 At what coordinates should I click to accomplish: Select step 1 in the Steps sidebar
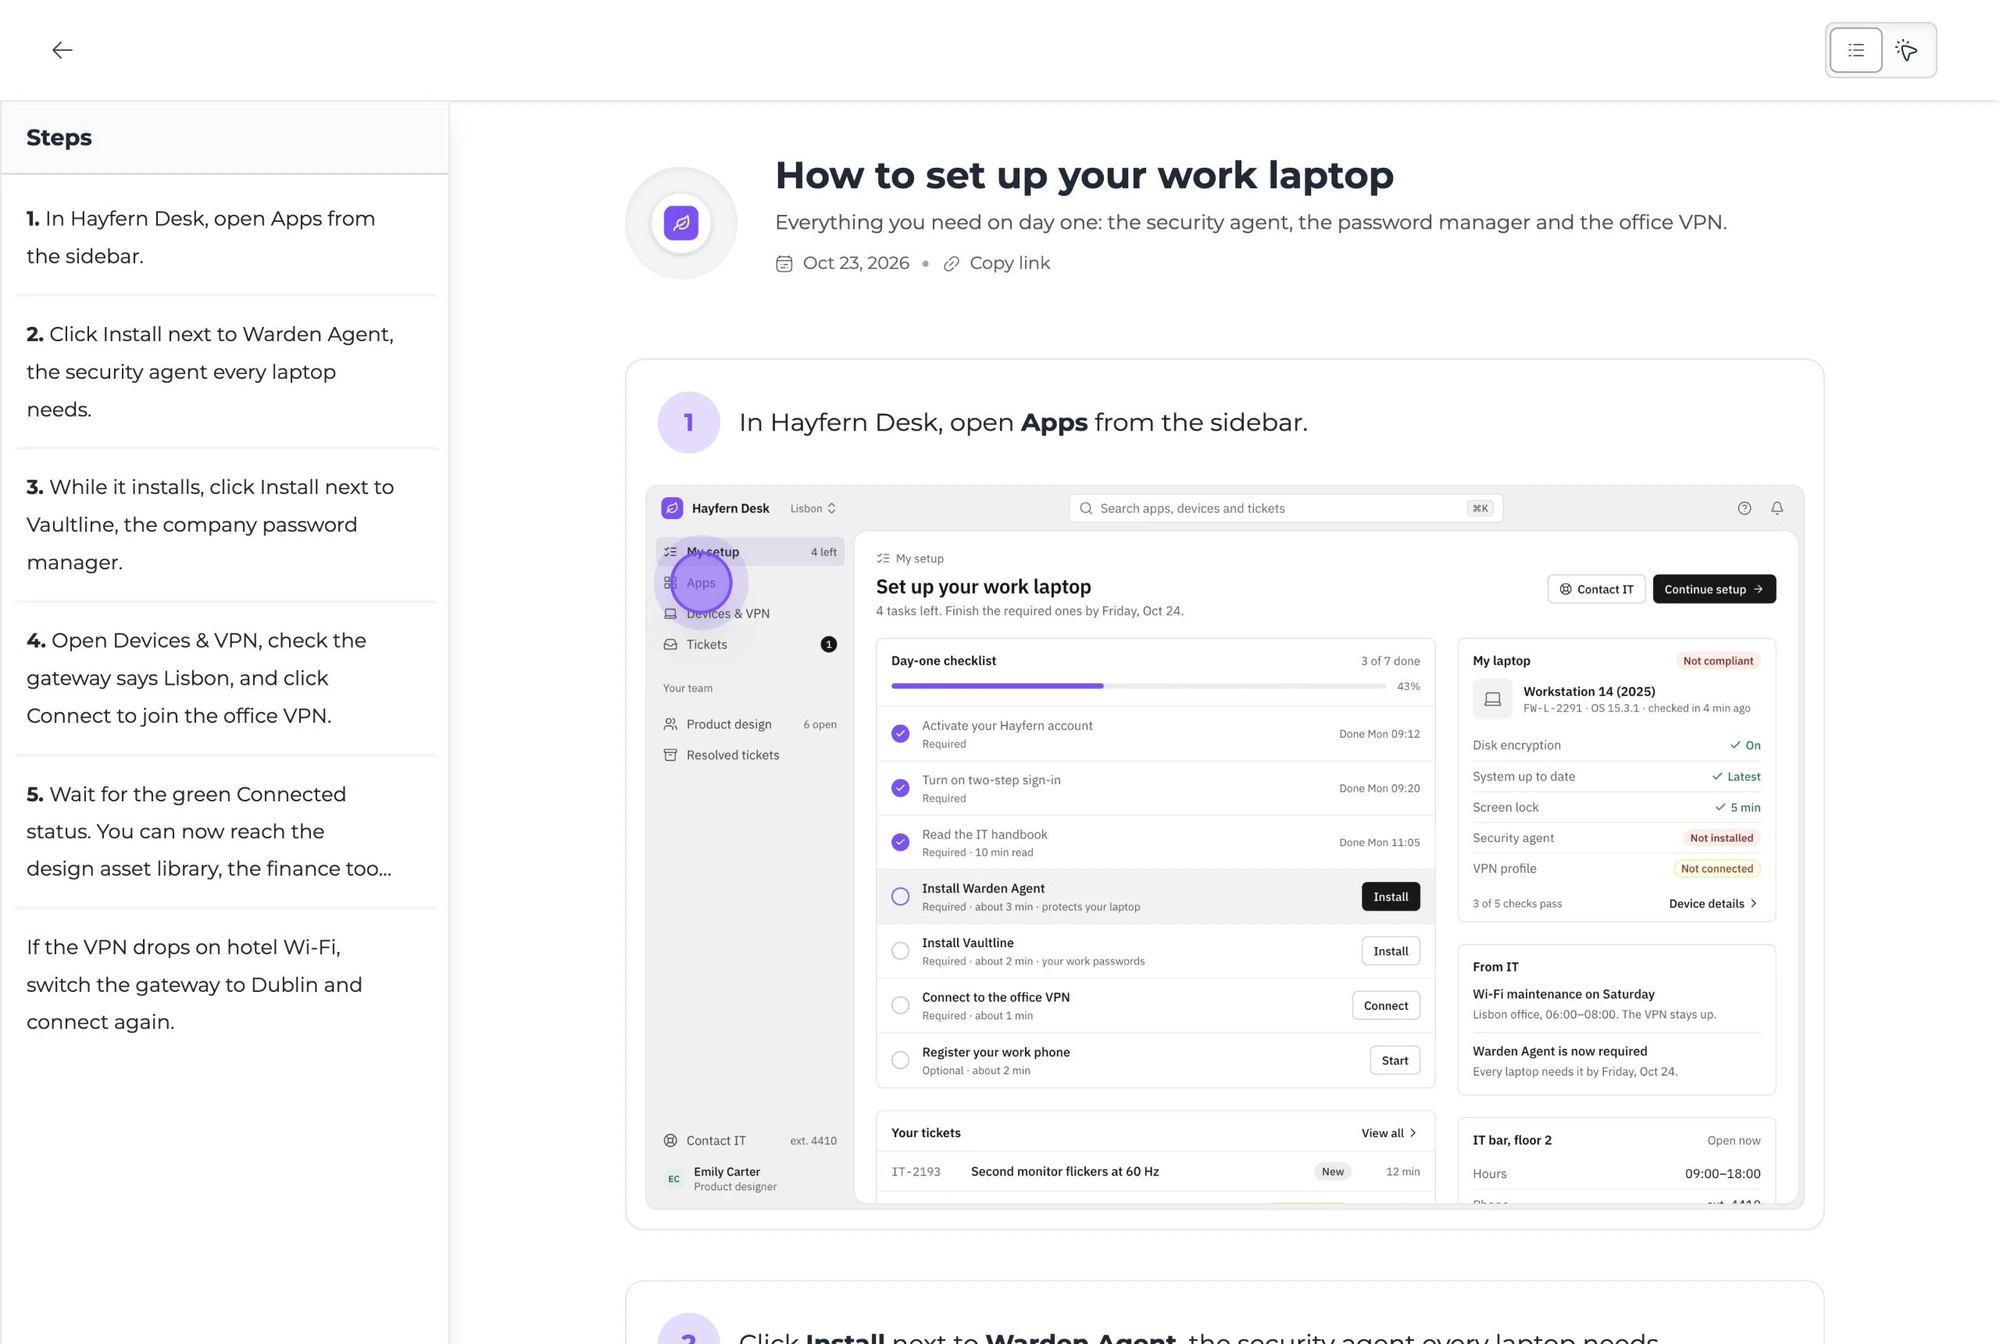tap(225, 237)
